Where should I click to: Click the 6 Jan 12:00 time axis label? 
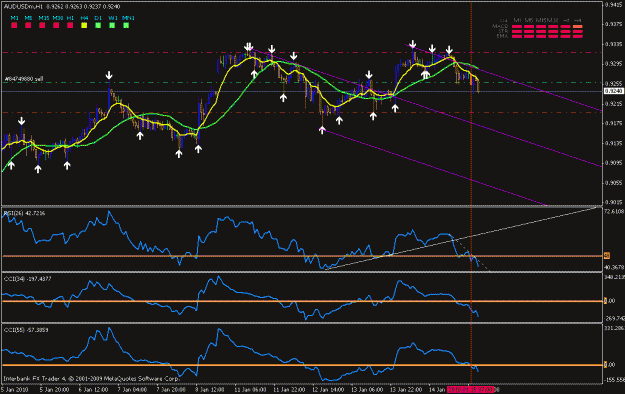[x=93, y=389]
